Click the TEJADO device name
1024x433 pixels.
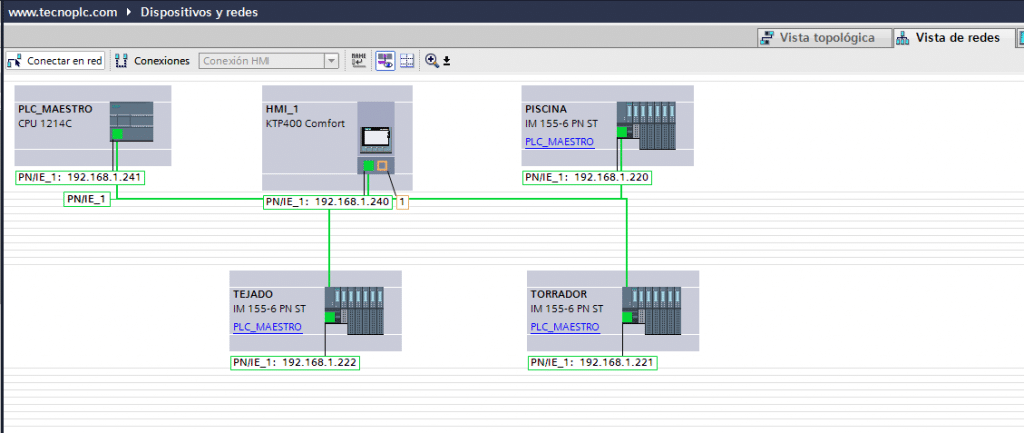pos(253,295)
